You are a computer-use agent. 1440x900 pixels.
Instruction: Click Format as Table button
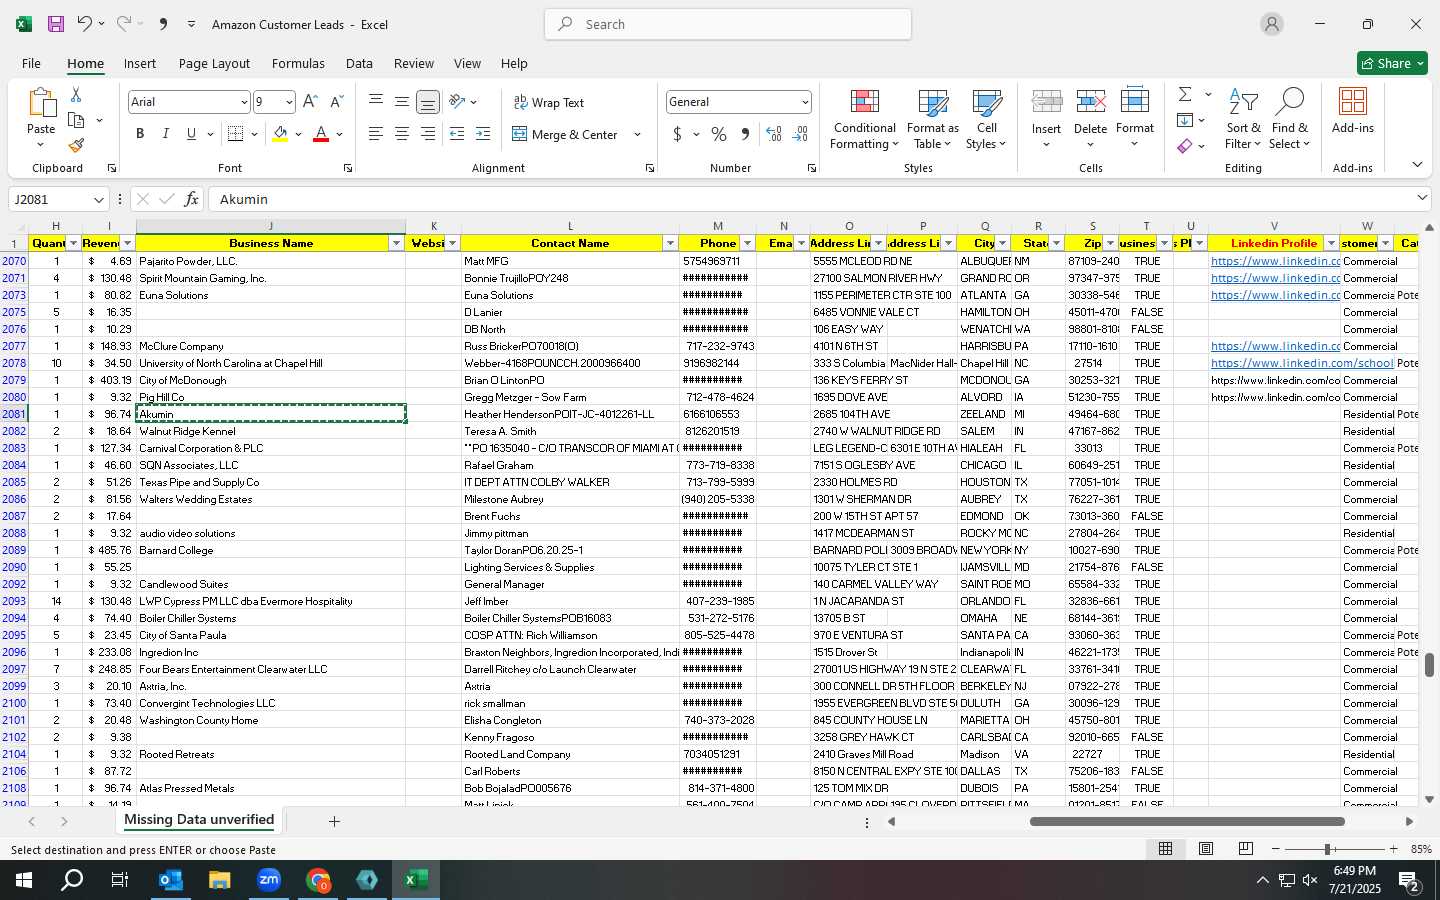[x=932, y=120]
